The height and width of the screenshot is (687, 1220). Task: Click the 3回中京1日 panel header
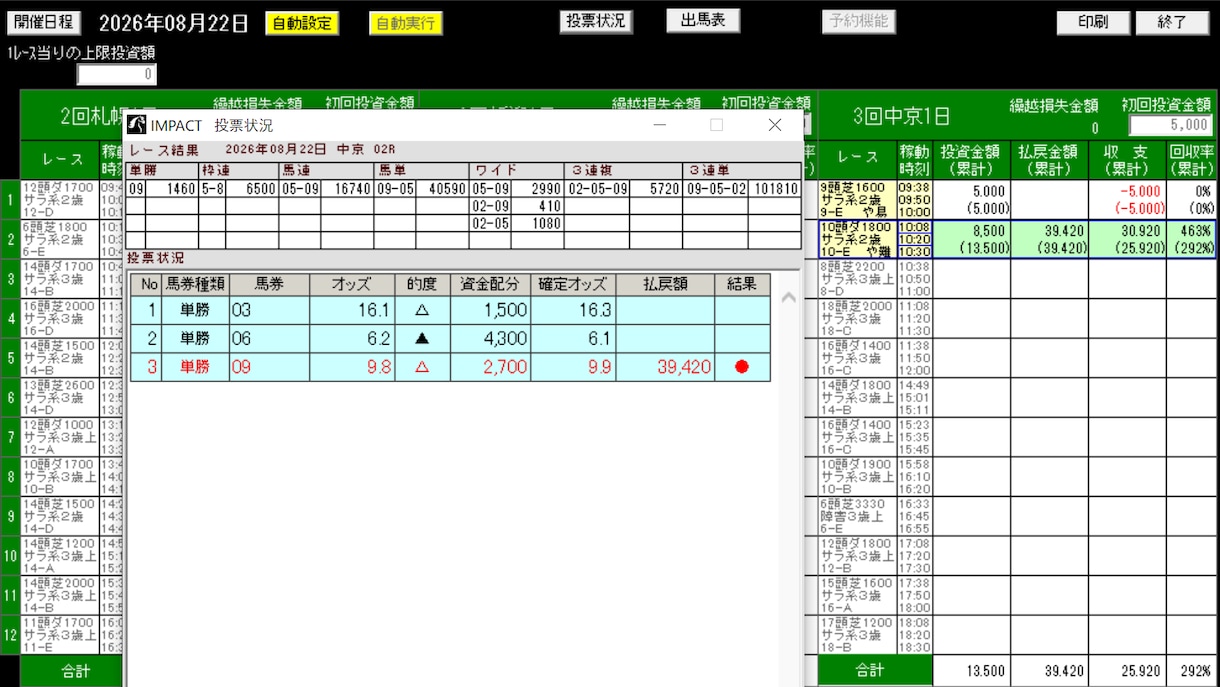click(x=900, y=116)
